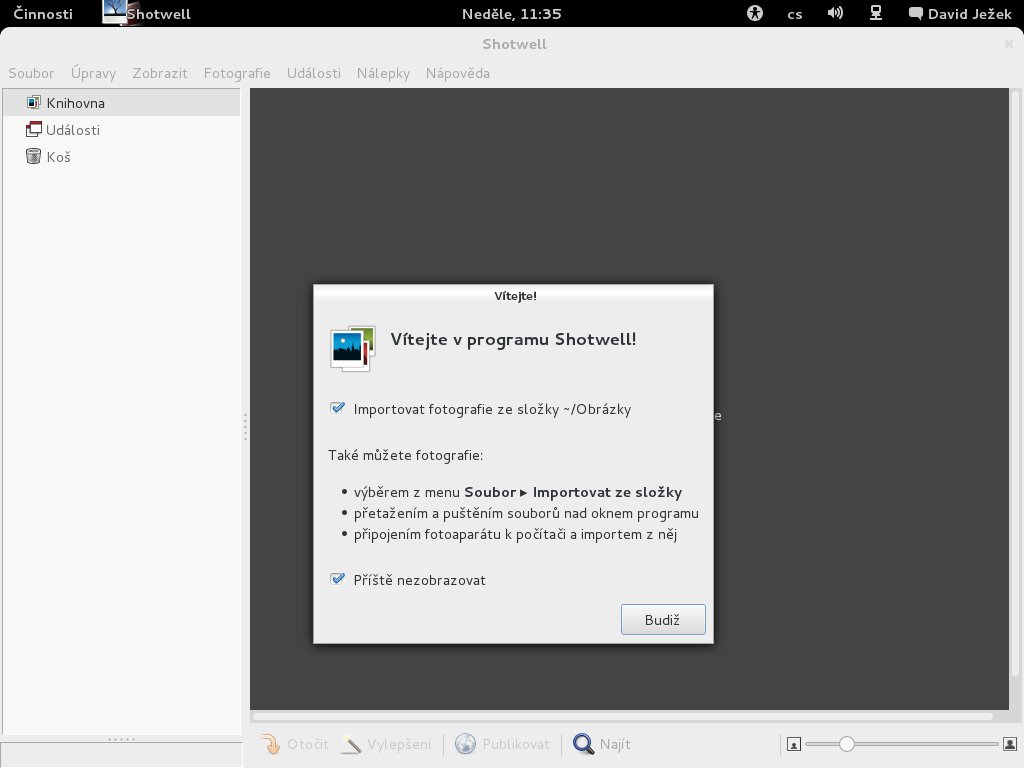The height and width of the screenshot is (768, 1024).
Task: Open the Nápověda menu
Action: pos(458,73)
